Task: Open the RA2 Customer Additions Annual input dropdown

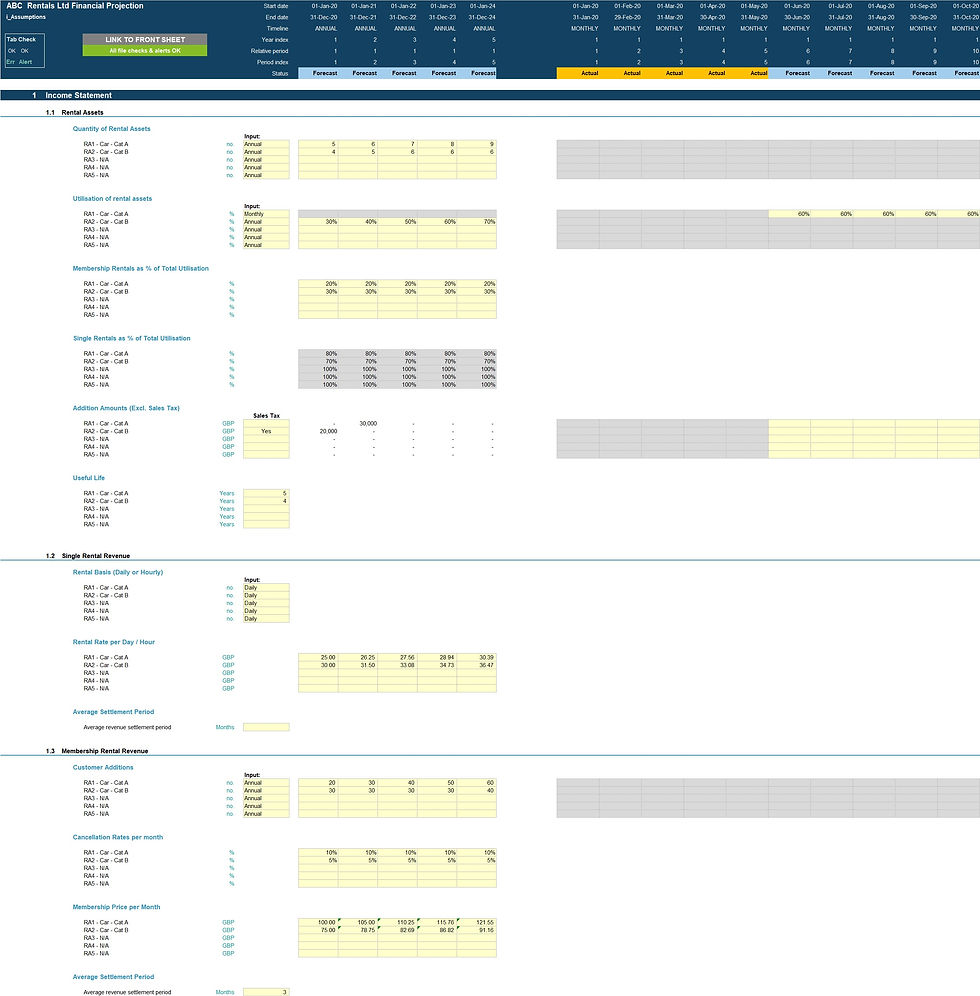Action: 266,791
